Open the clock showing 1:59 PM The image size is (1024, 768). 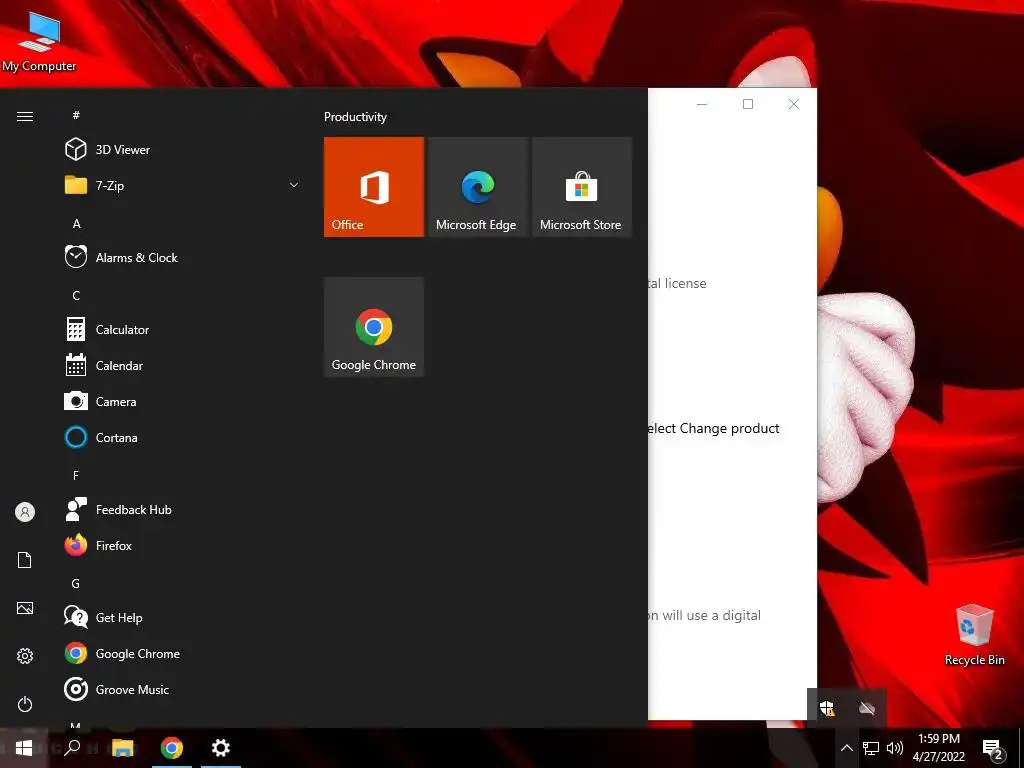(939, 748)
